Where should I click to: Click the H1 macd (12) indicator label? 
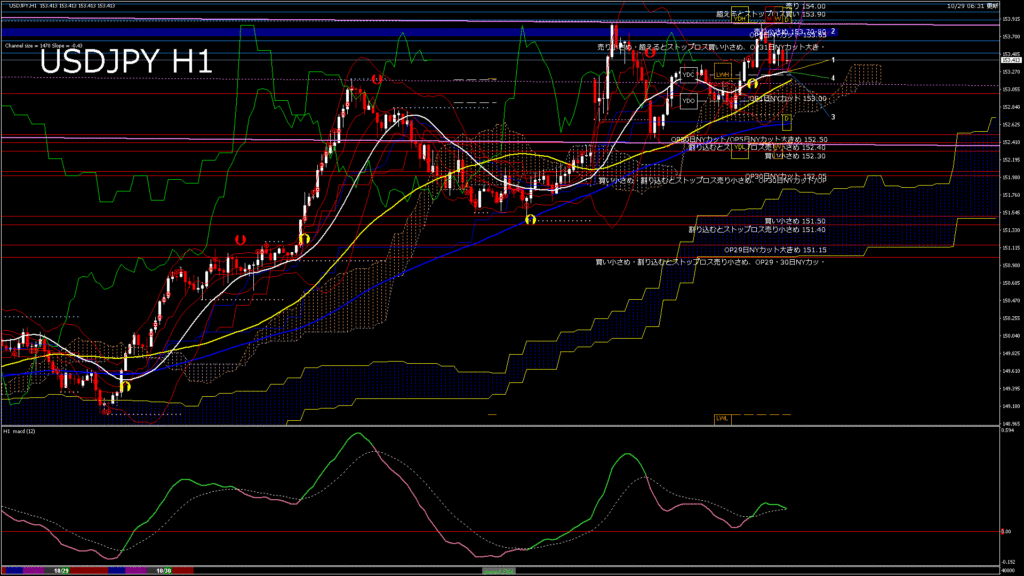(20, 431)
